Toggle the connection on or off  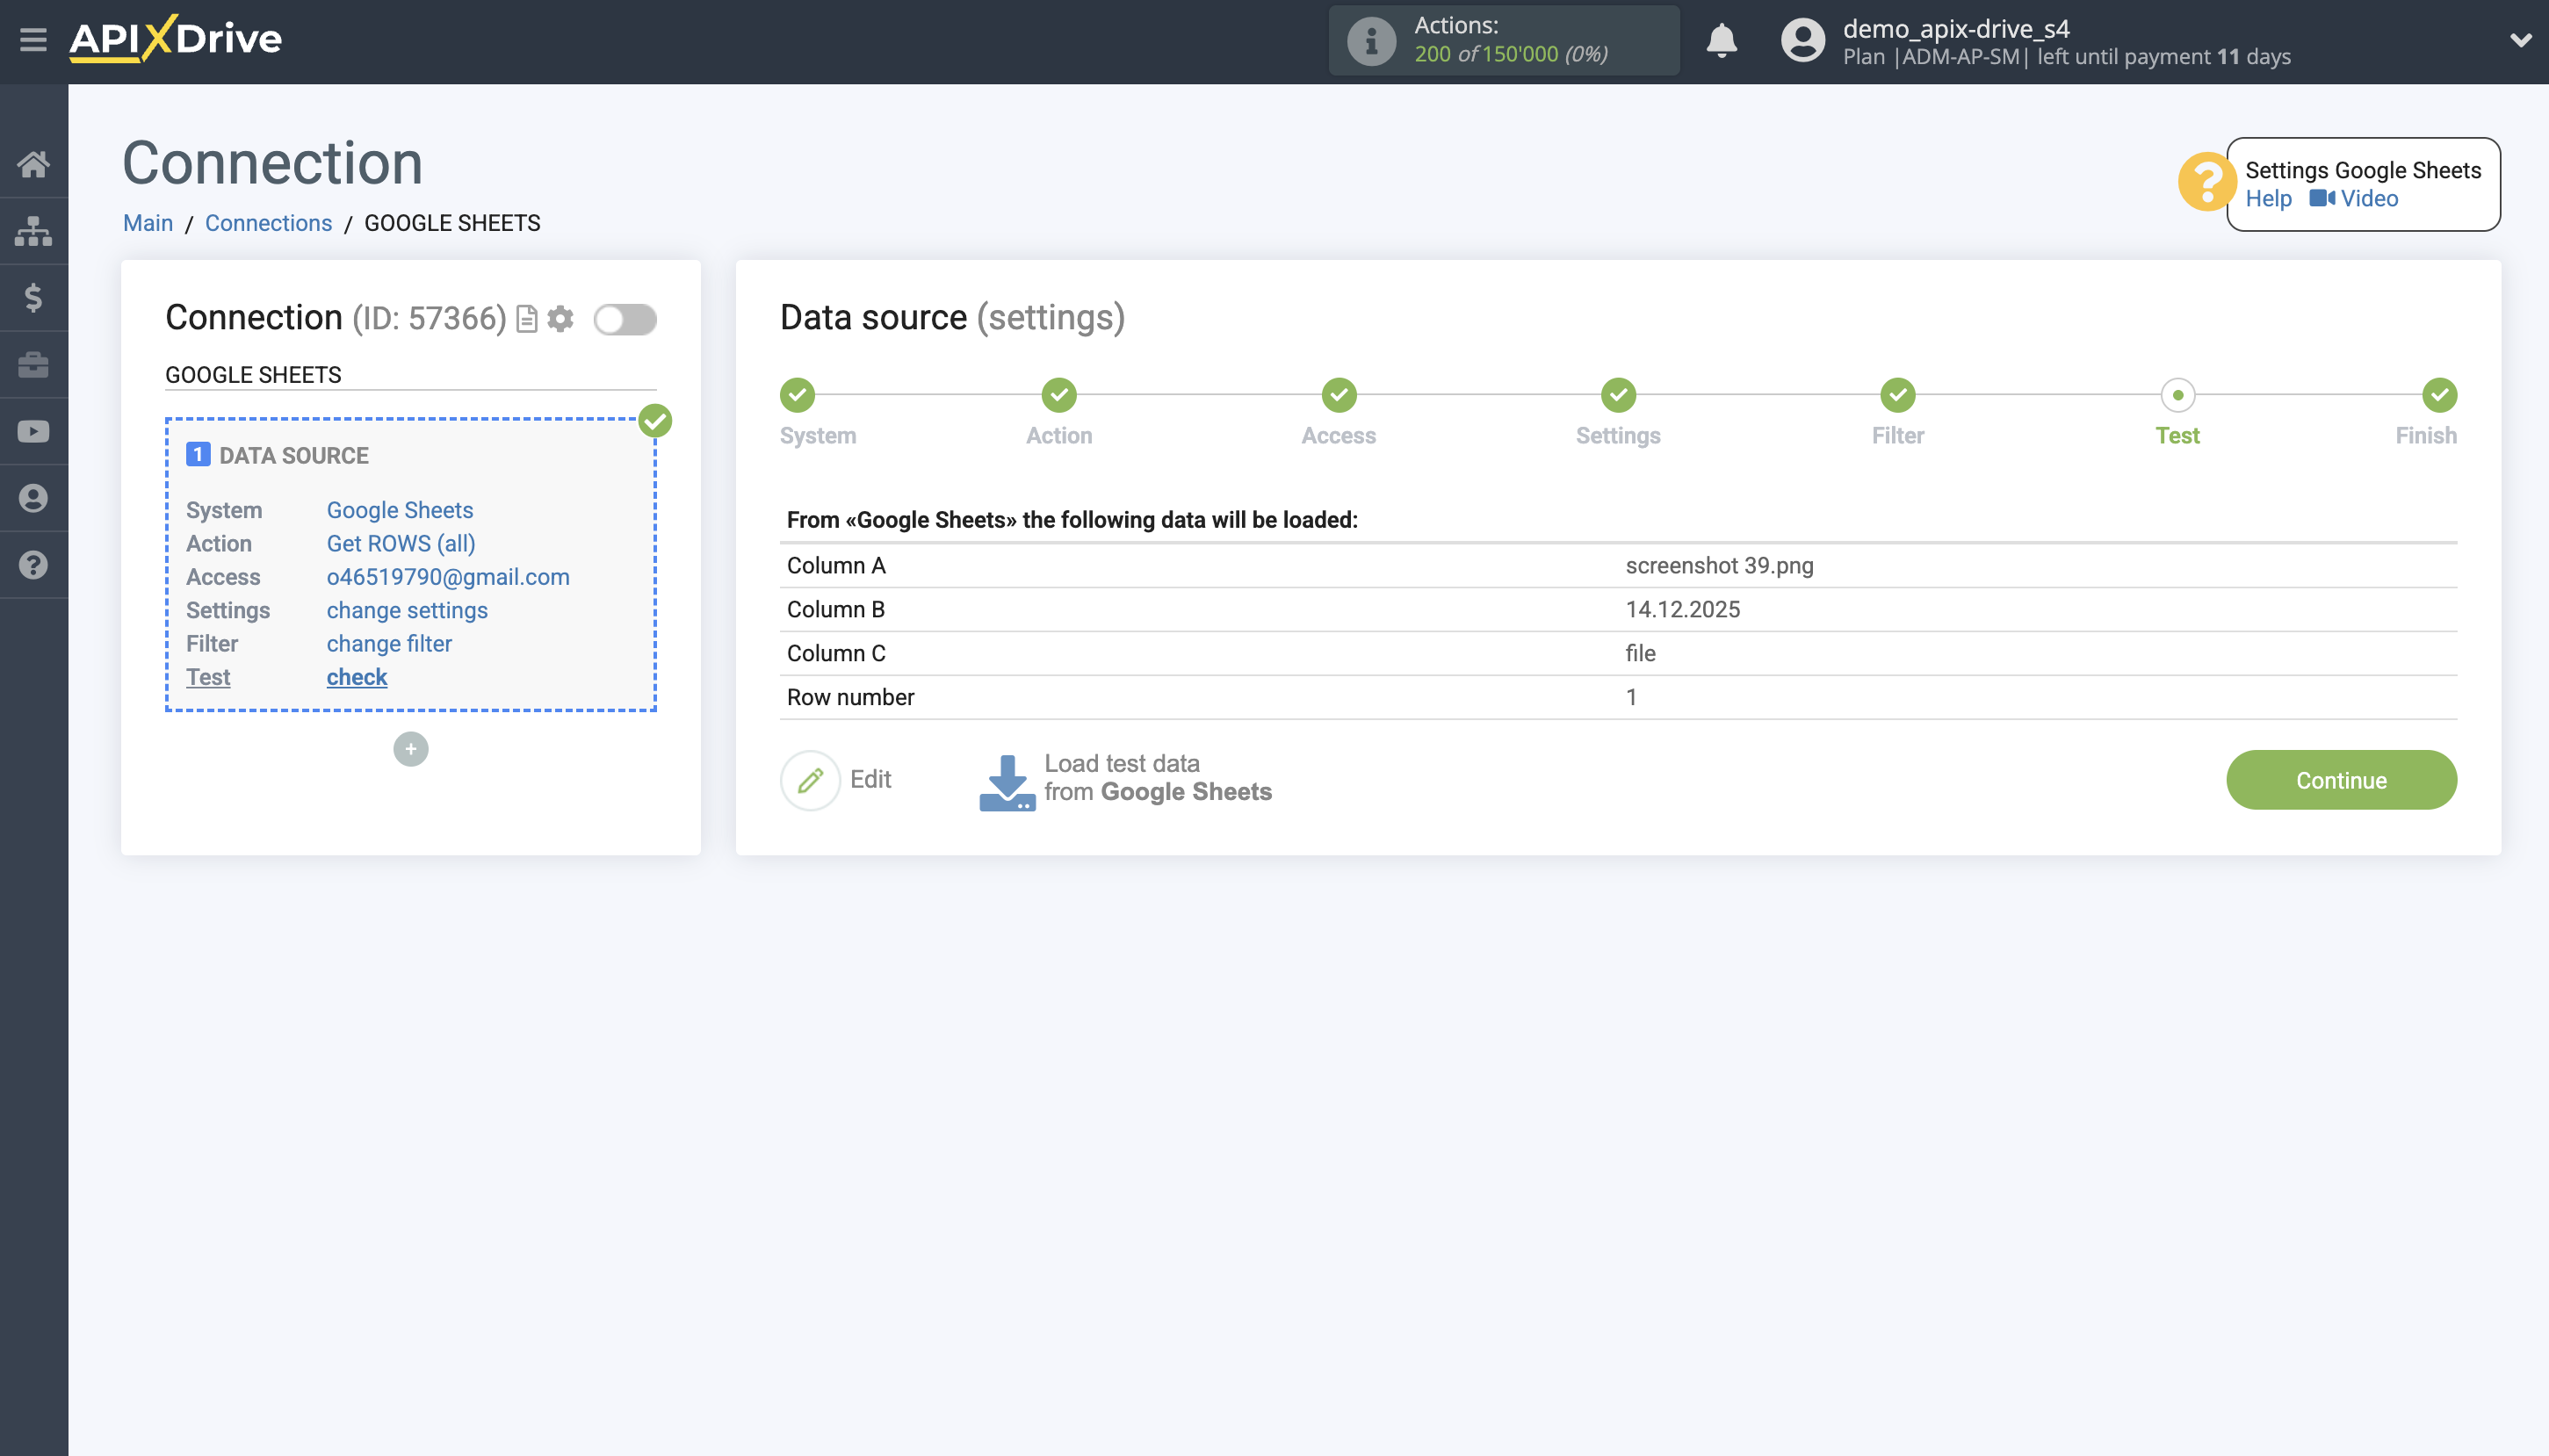626,319
